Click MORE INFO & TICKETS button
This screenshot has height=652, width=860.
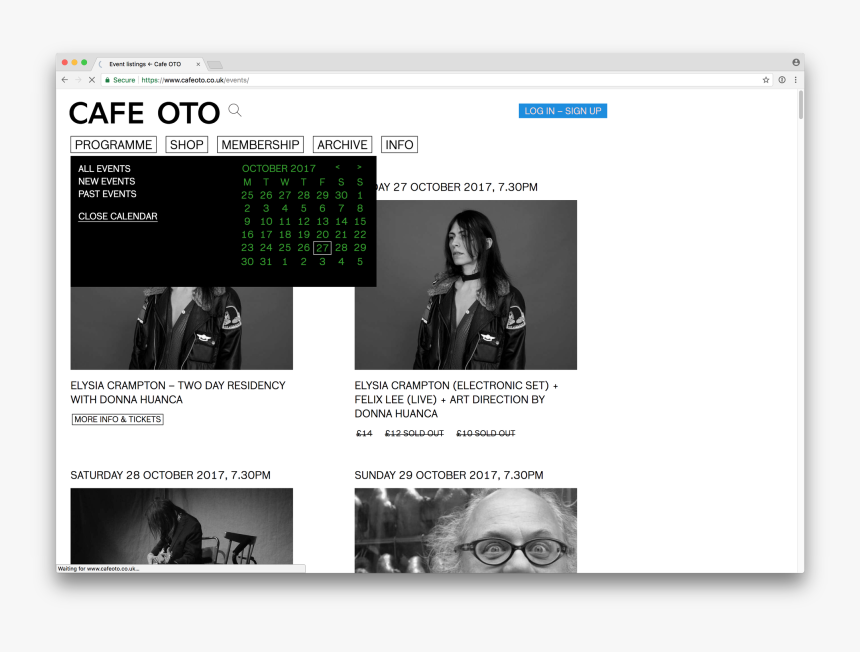pos(118,419)
